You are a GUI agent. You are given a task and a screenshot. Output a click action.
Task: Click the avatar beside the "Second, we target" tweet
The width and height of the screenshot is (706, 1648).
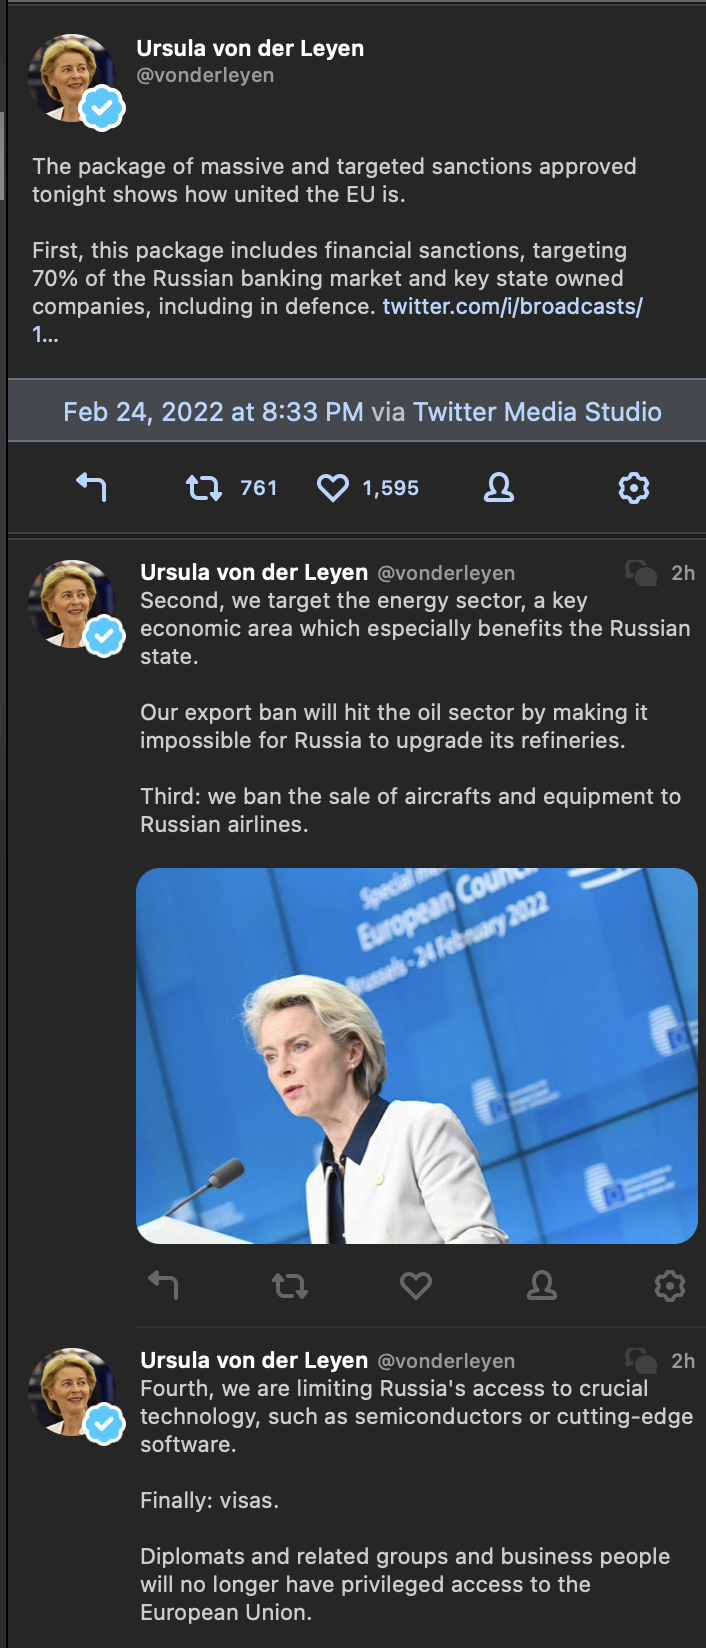click(x=73, y=604)
